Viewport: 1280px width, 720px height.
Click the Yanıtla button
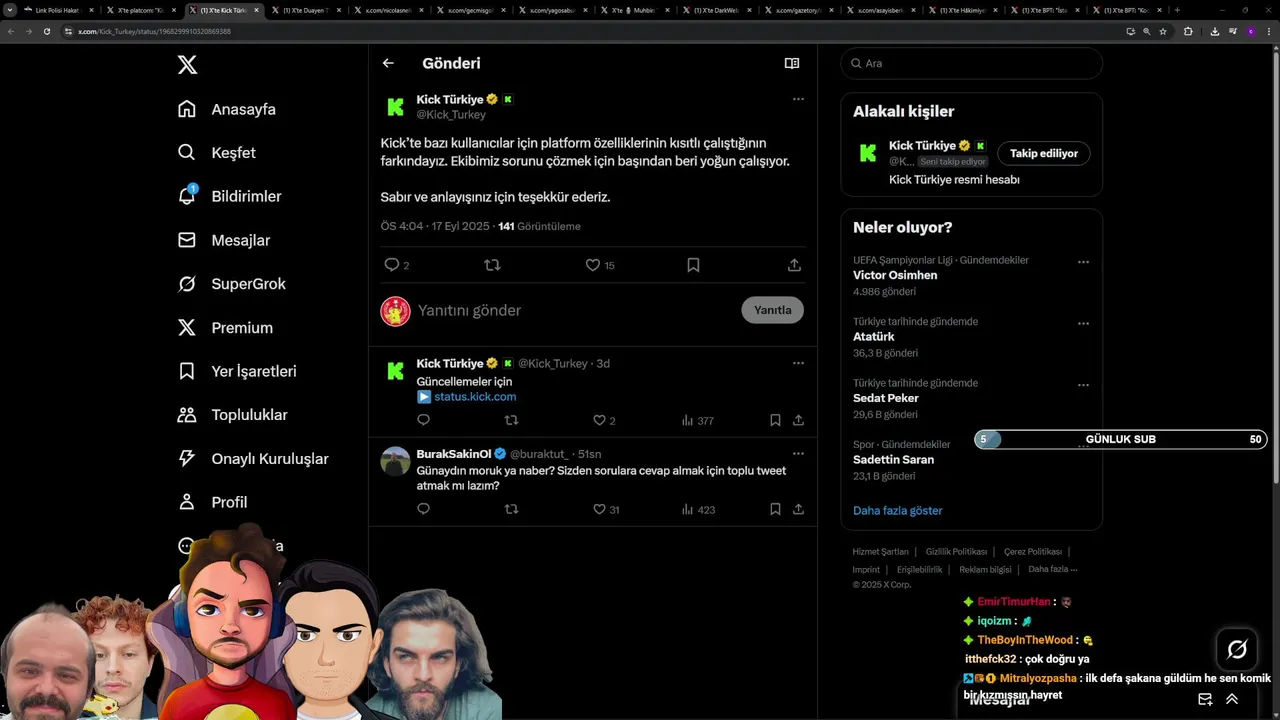(x=772, y=310)
